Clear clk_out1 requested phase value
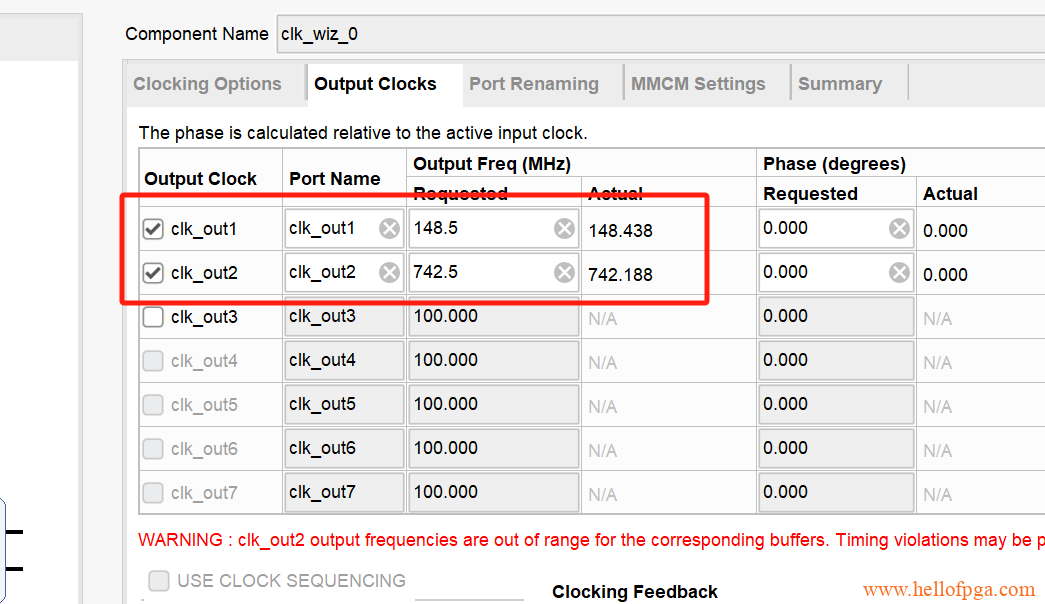1045x604 pixels. click(899, 229)
